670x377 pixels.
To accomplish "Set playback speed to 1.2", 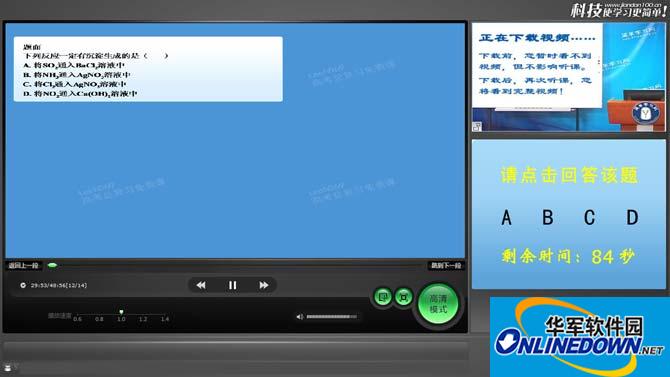I will (x=143, y=319).
